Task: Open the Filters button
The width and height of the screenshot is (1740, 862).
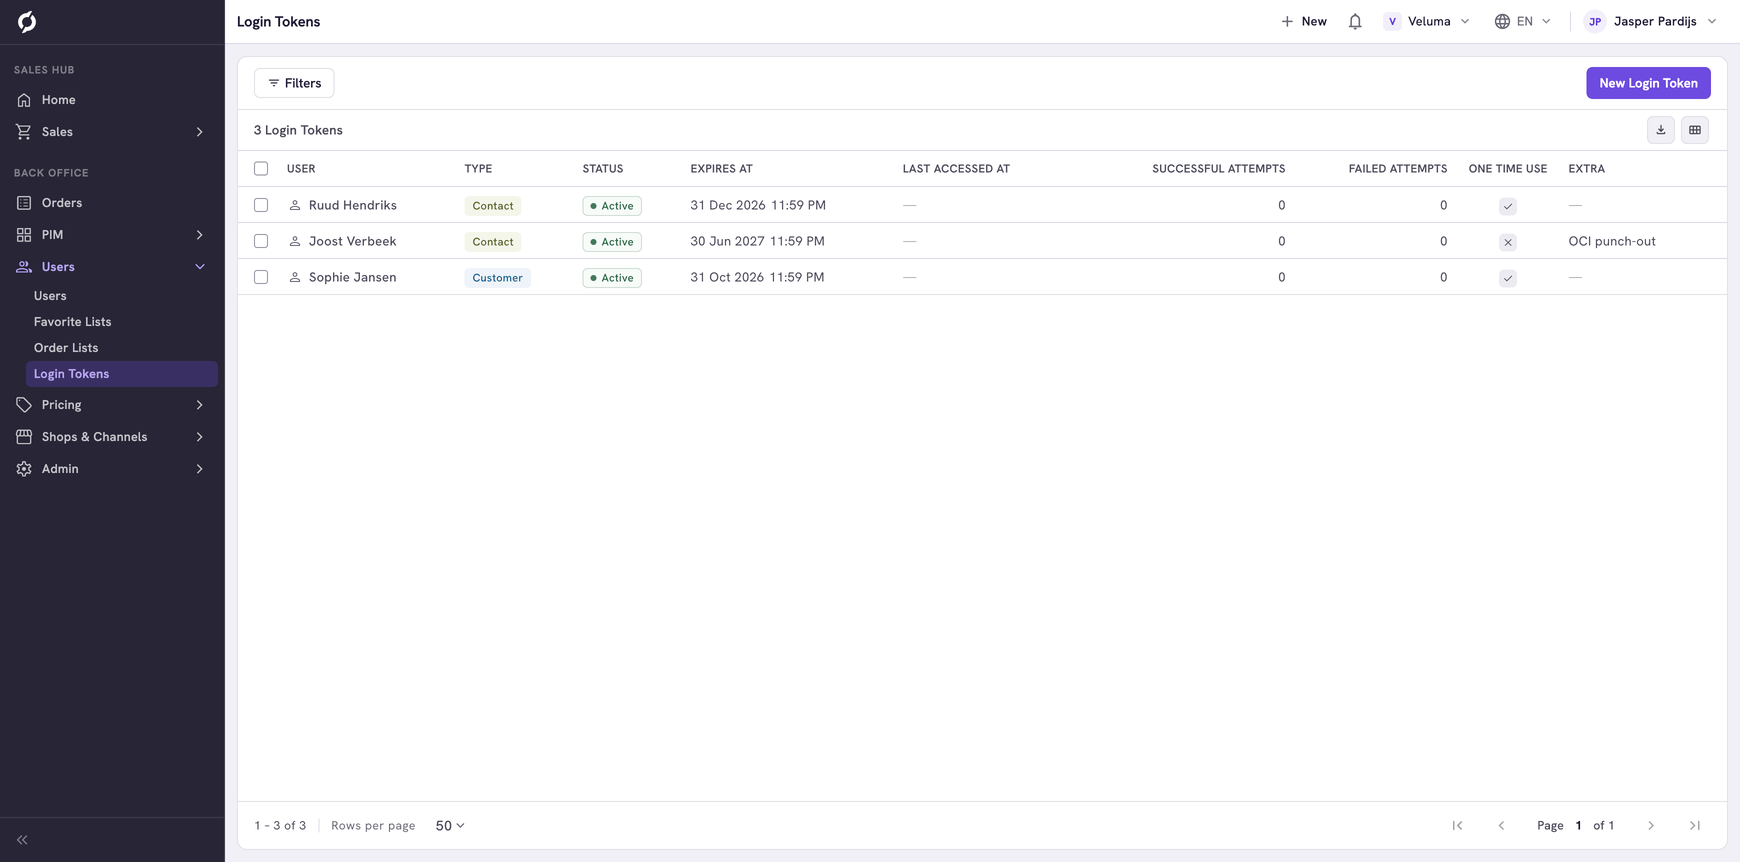Action: click(x=294, y=83)
